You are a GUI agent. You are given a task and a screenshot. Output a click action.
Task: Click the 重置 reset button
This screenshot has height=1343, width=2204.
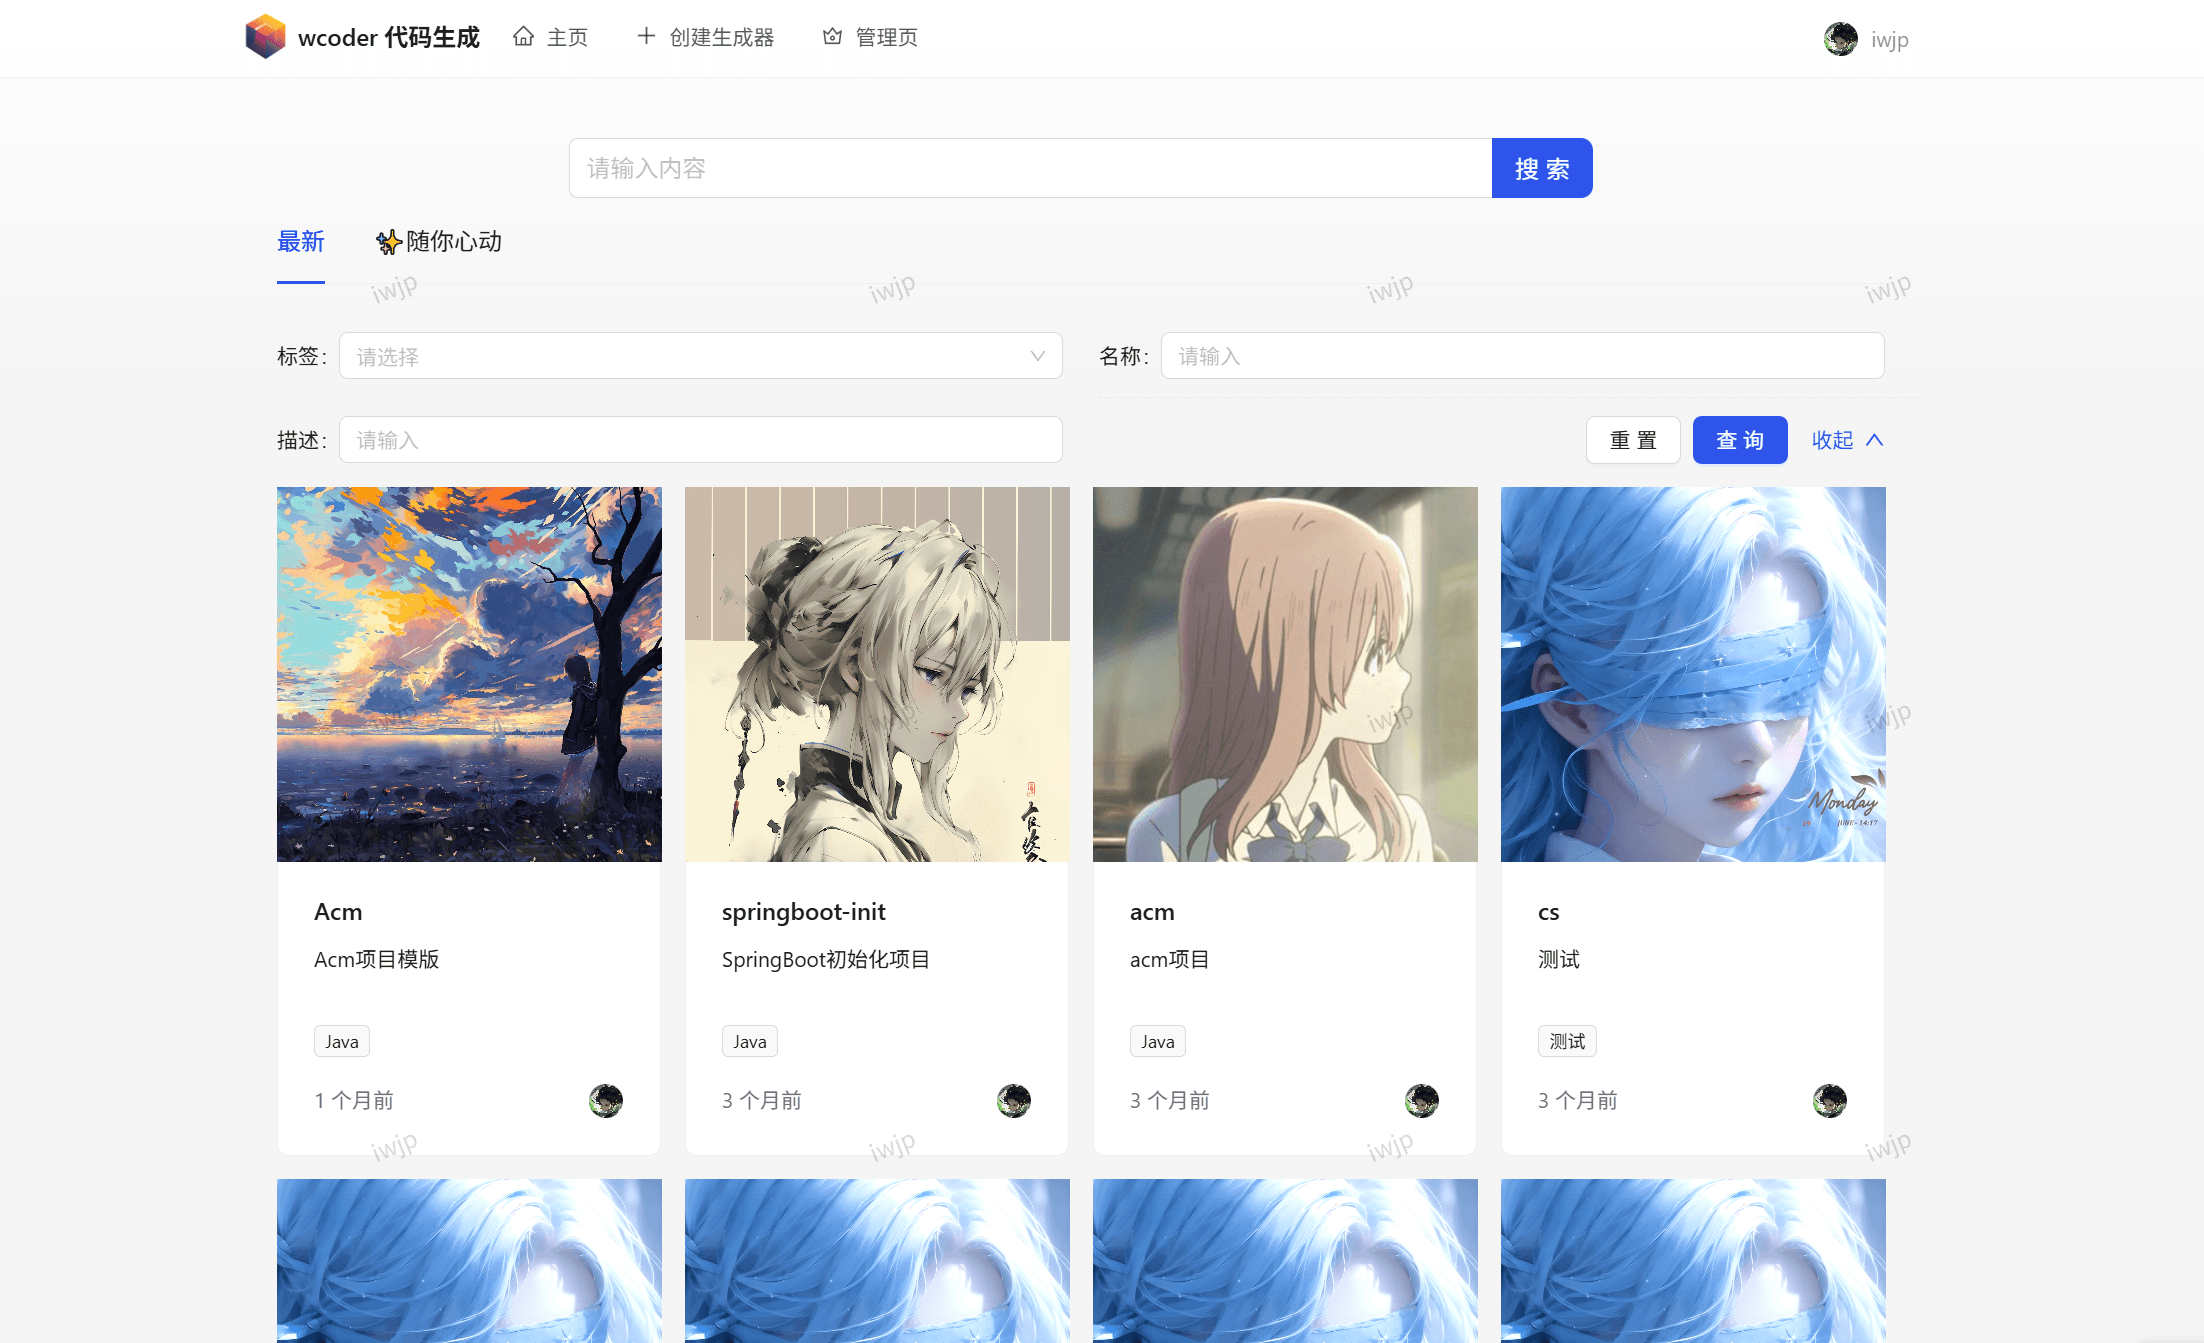click(x=1632, y=440)
